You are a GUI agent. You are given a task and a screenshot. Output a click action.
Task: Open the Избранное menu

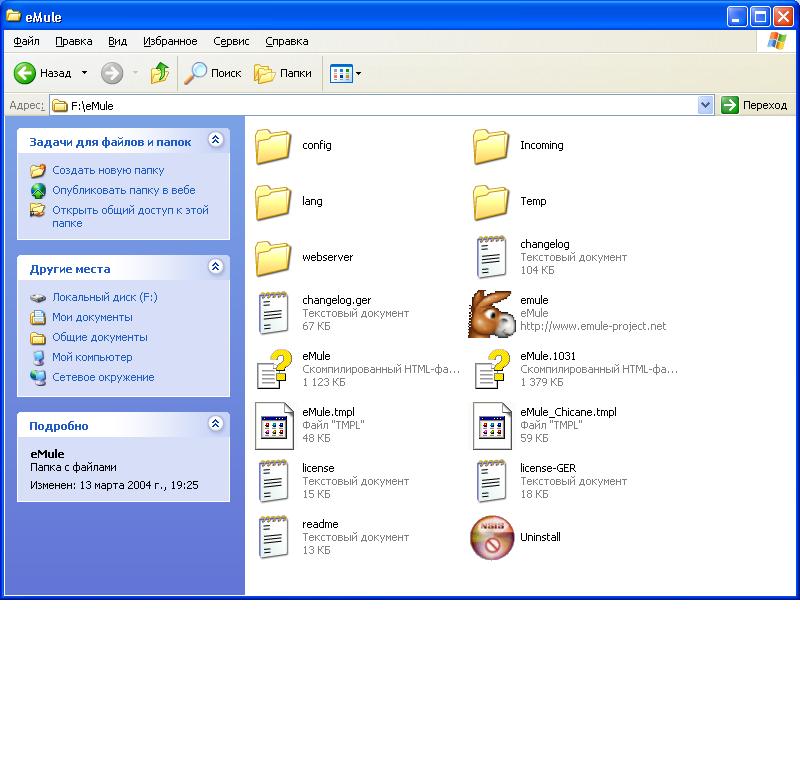(170, 41)
